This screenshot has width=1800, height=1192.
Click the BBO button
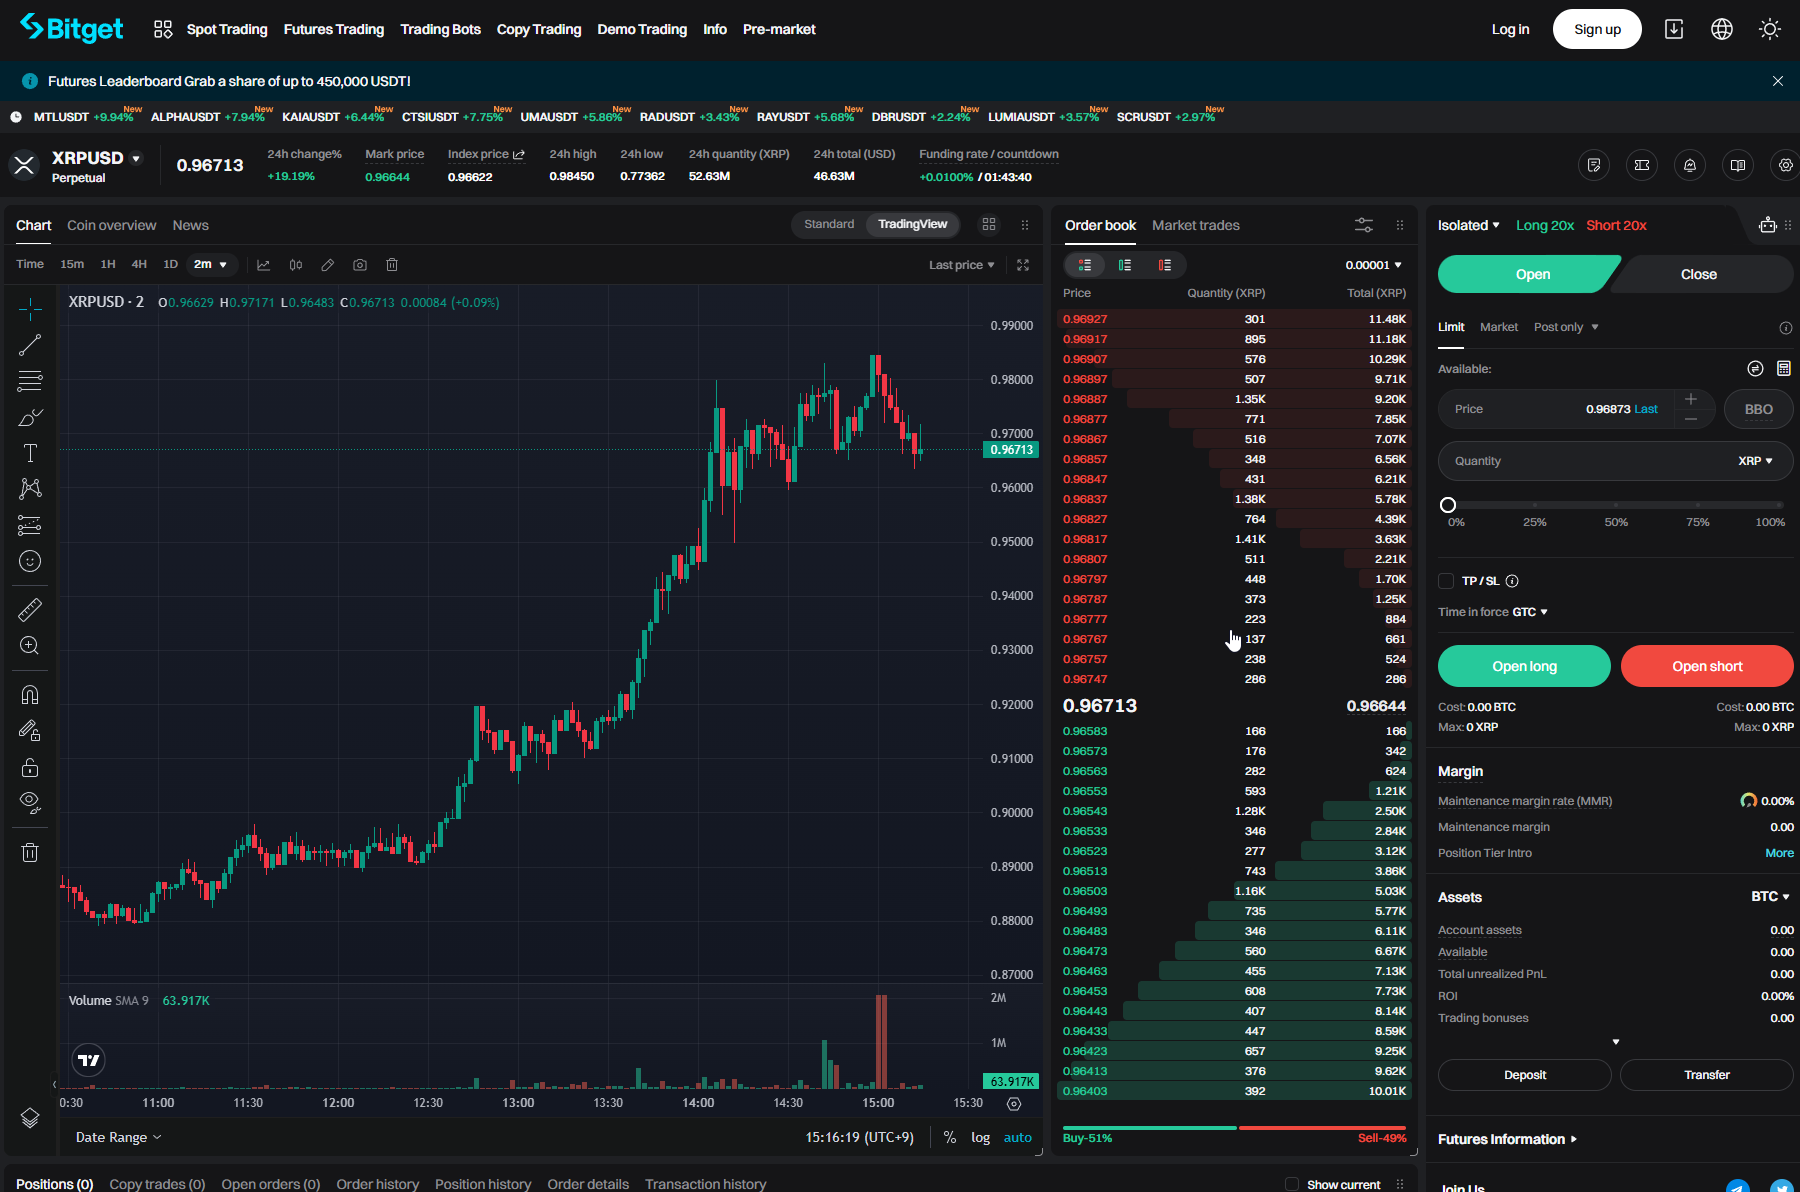pyautogui.click(x=1758, y=409)
